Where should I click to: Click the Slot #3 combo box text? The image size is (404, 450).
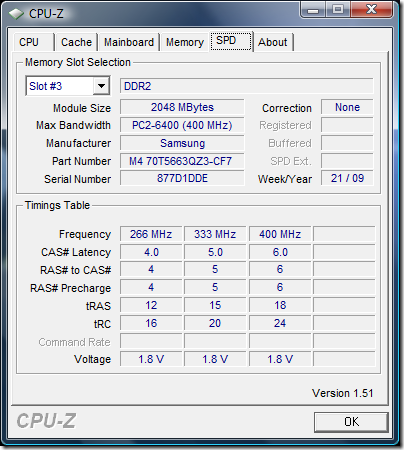tap(46, 86)
